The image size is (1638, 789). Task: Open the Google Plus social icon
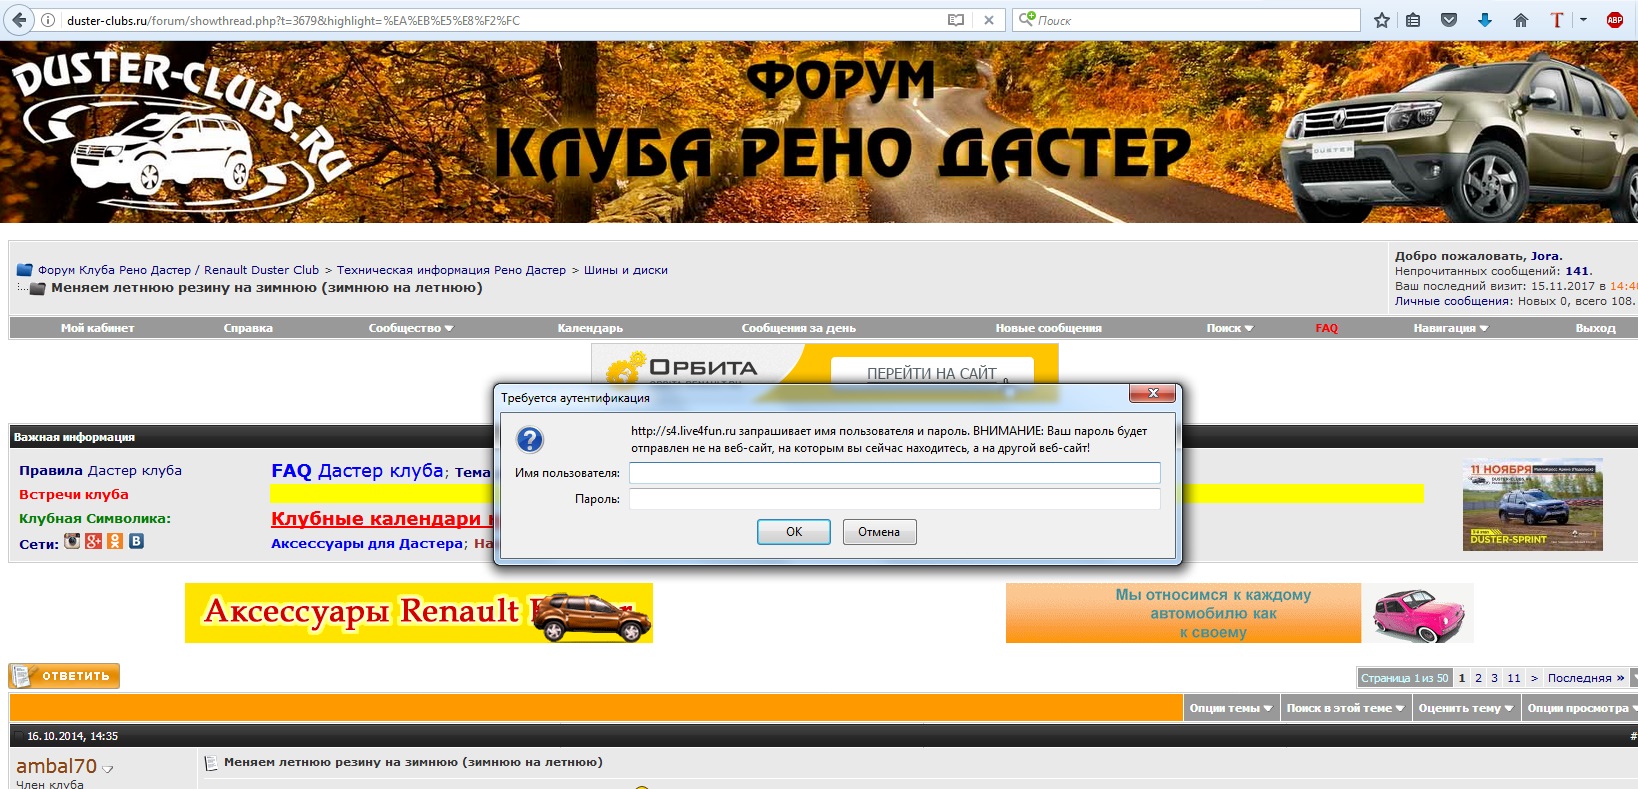click(x=93, y=541)
